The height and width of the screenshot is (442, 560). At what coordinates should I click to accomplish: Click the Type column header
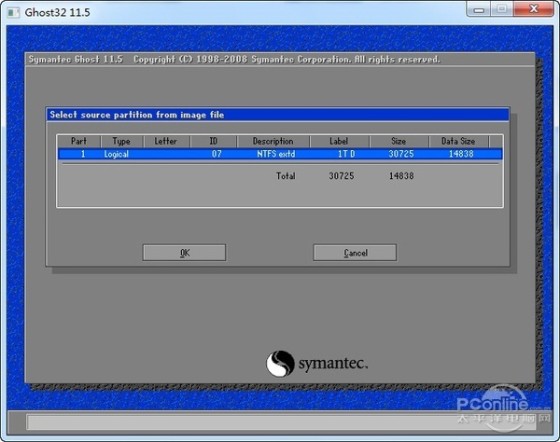(x=122, y=141)
